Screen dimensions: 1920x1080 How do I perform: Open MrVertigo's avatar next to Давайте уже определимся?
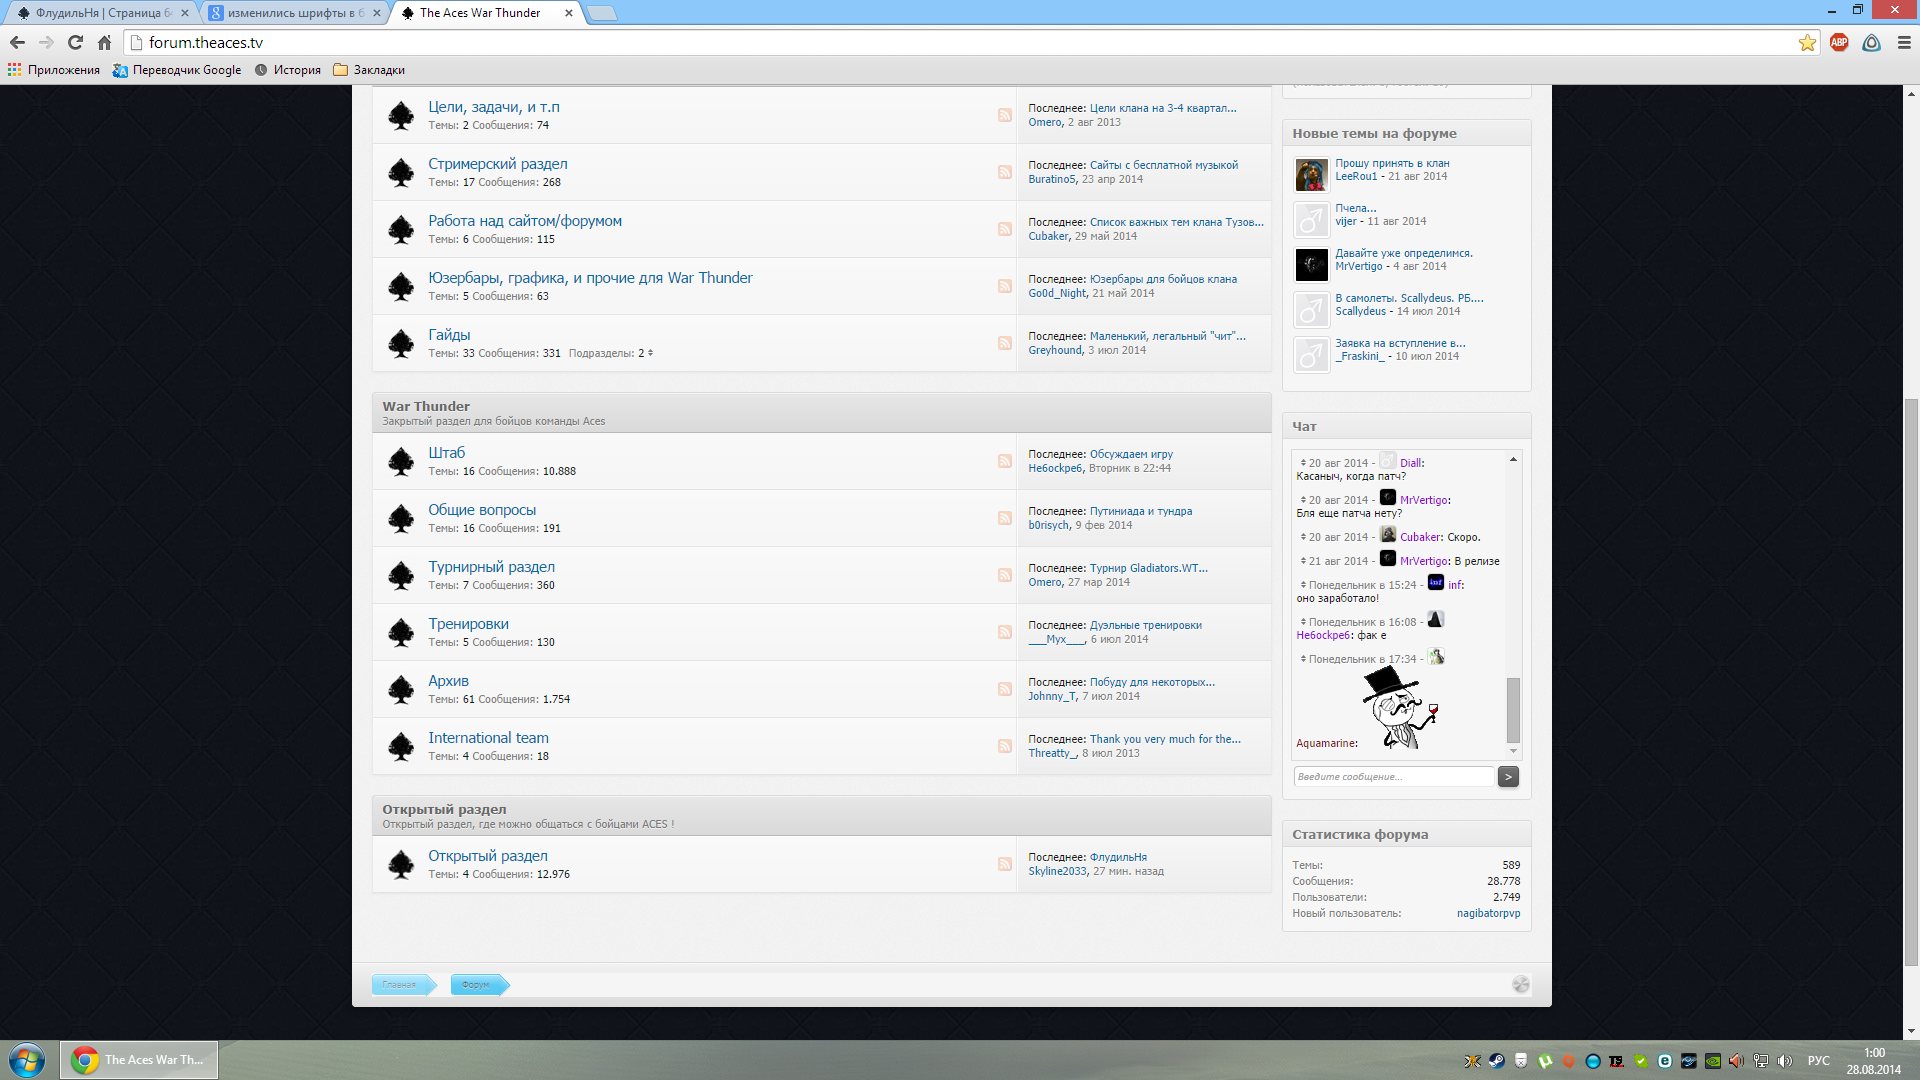click(x=1311, y=265)
